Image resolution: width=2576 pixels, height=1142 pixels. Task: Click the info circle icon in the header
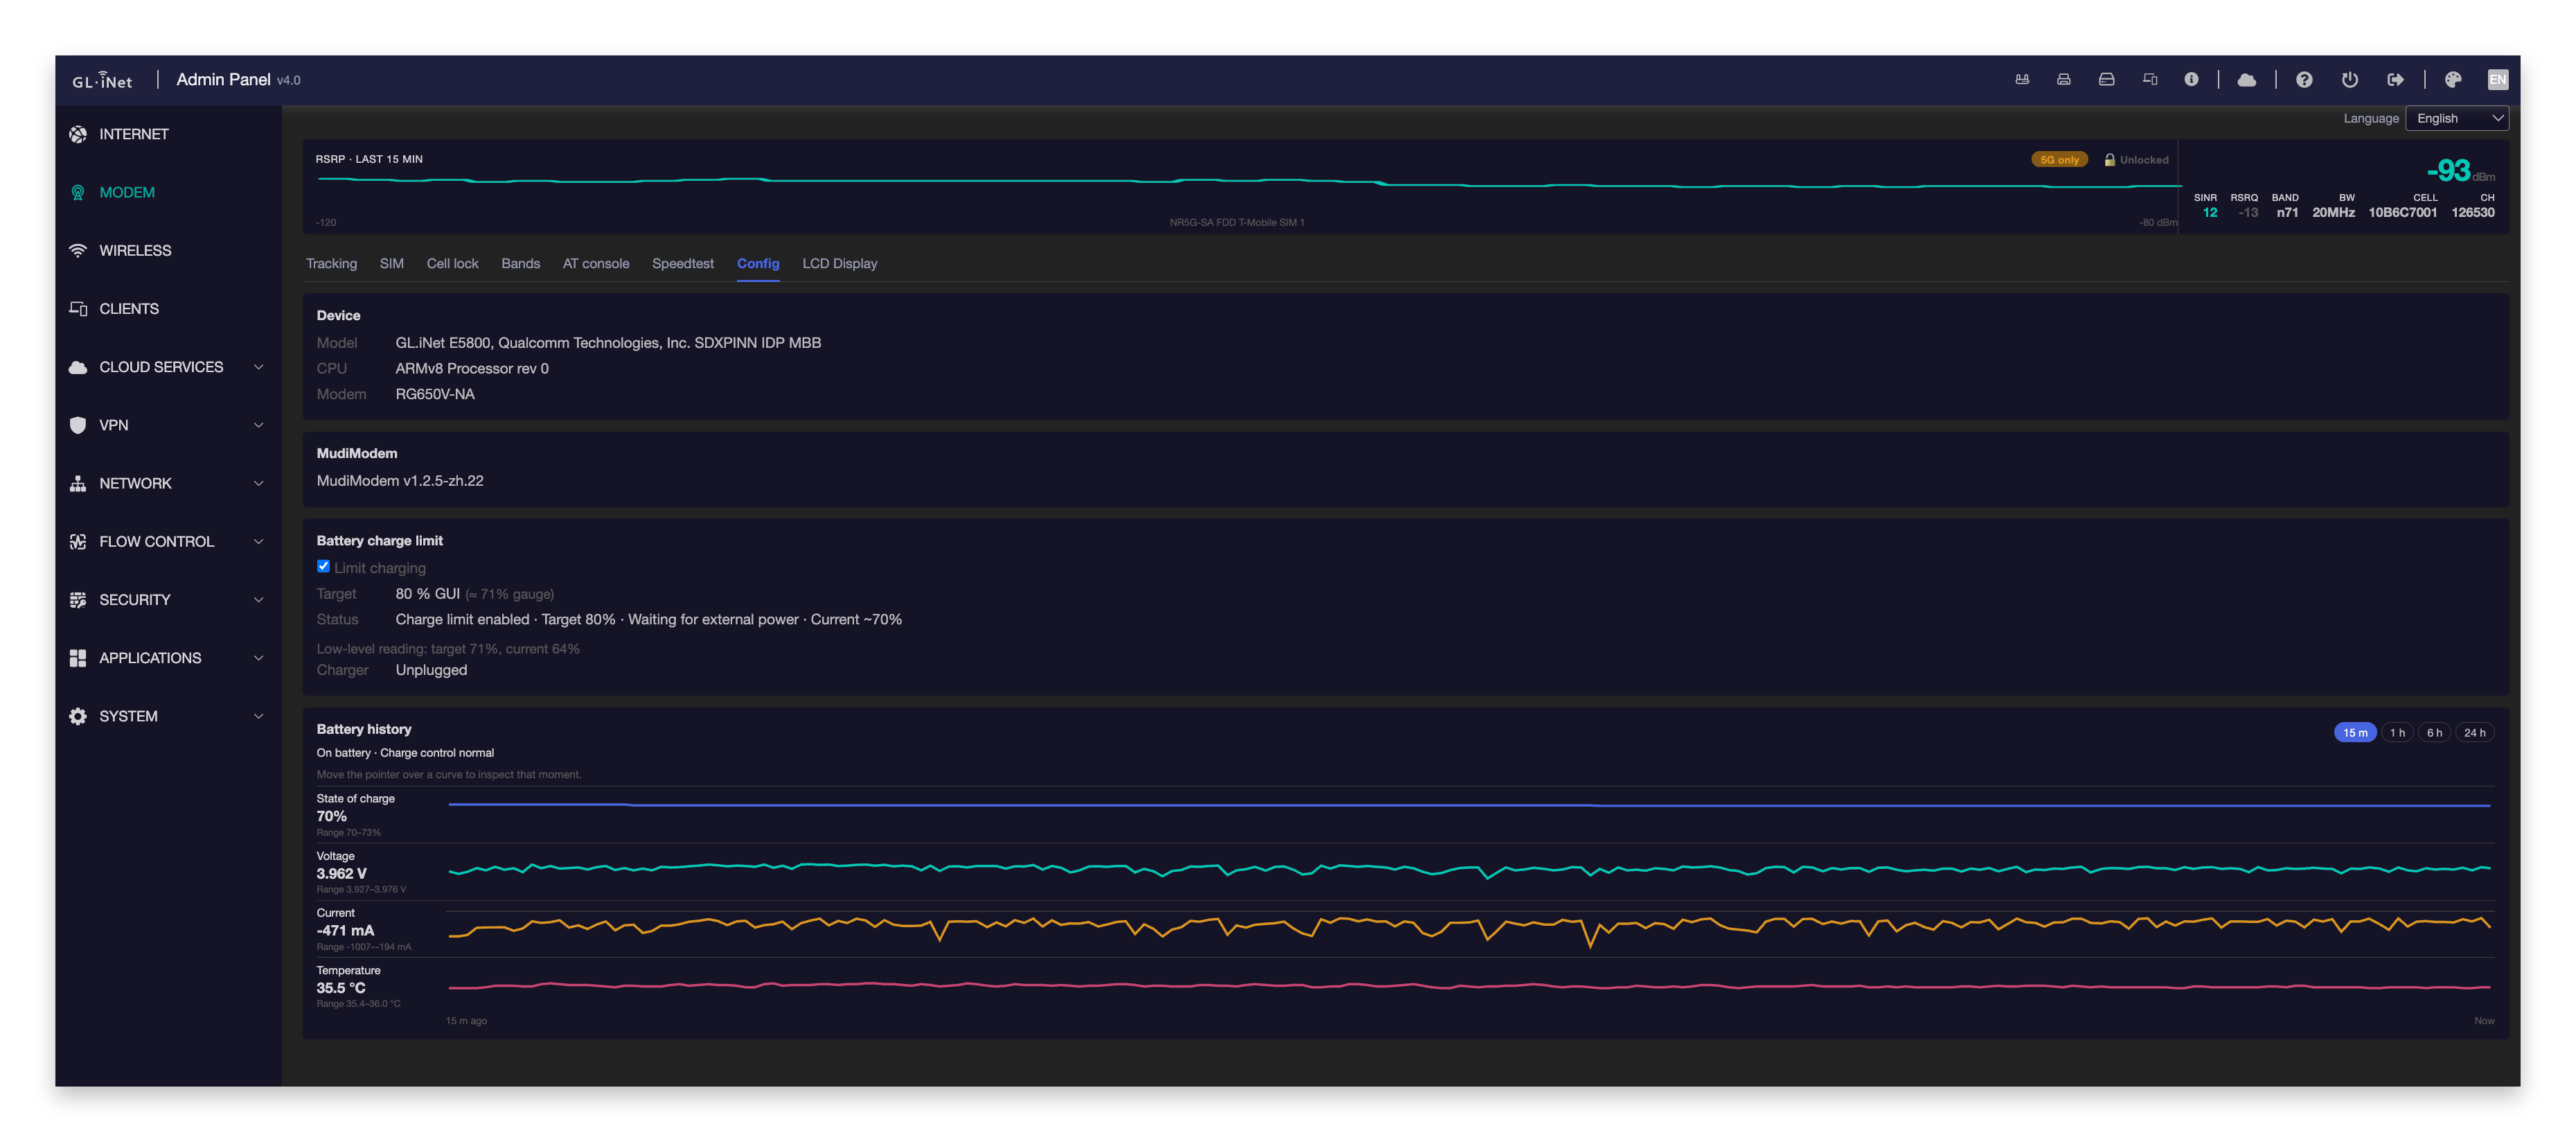coord(2191,80)
